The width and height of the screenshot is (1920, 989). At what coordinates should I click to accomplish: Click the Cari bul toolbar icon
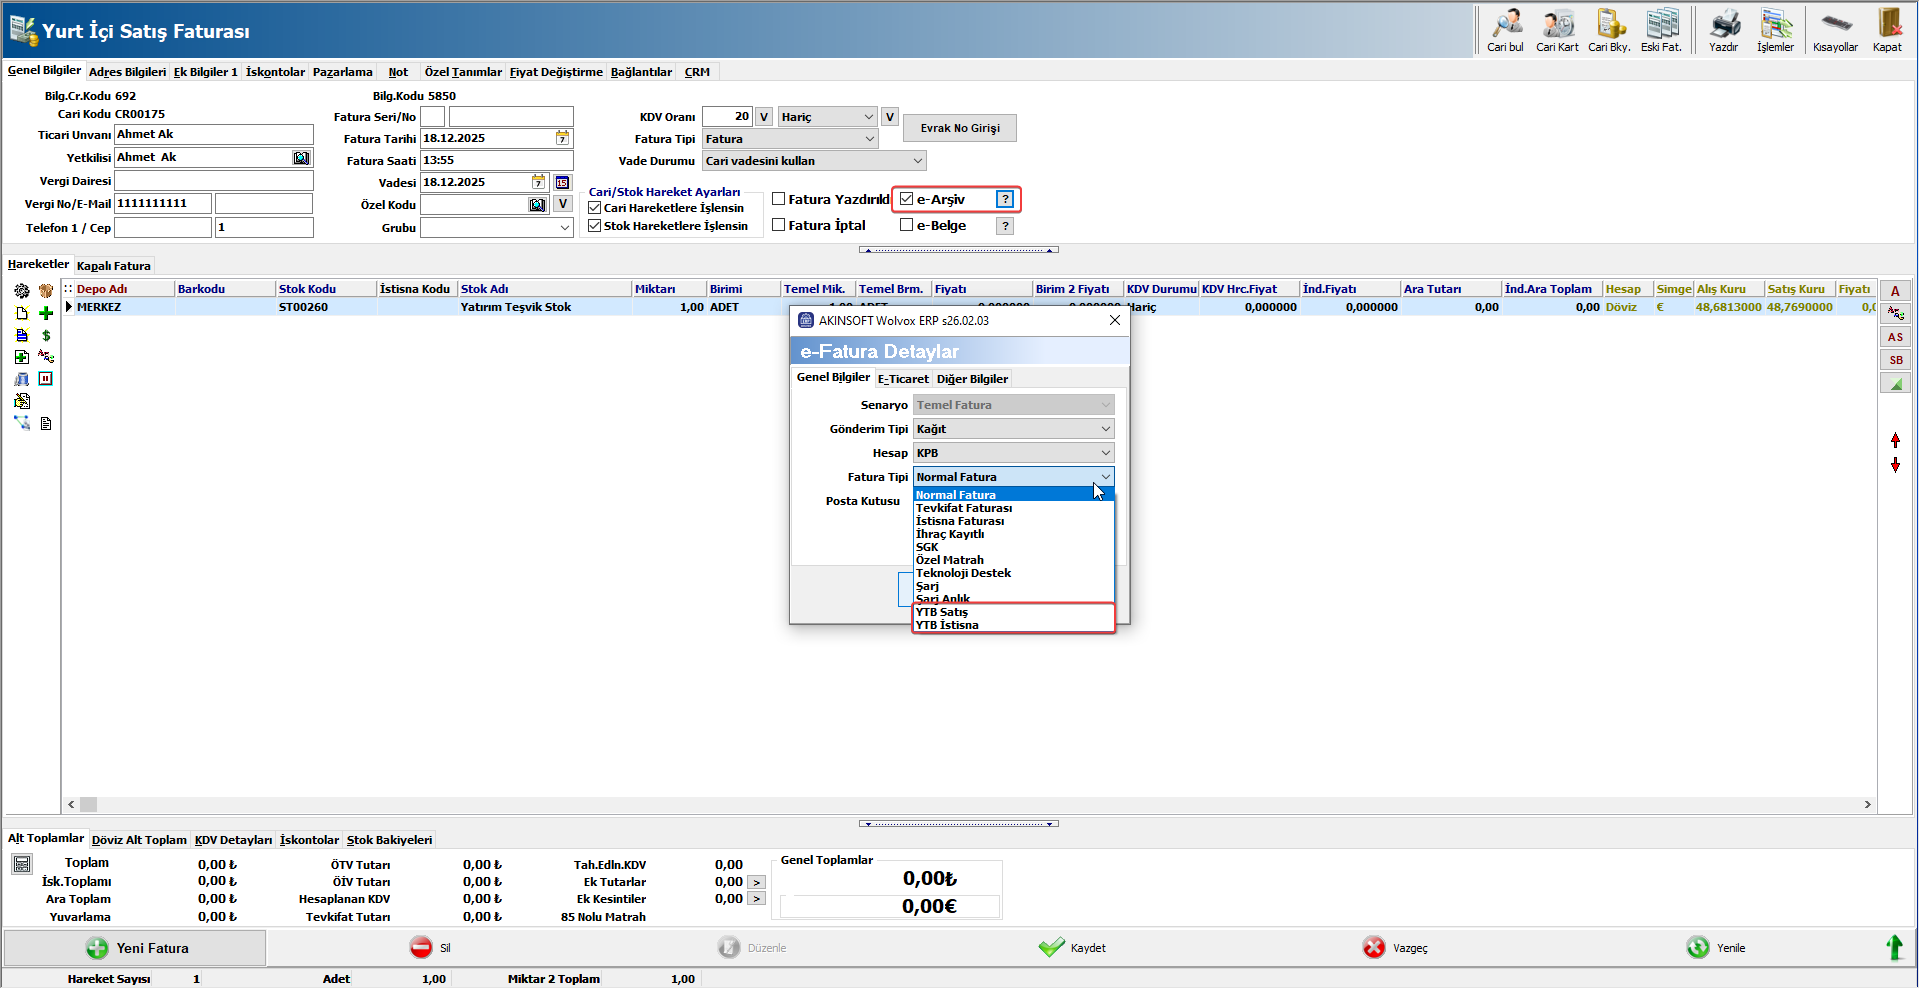[x=1505, y=25]
